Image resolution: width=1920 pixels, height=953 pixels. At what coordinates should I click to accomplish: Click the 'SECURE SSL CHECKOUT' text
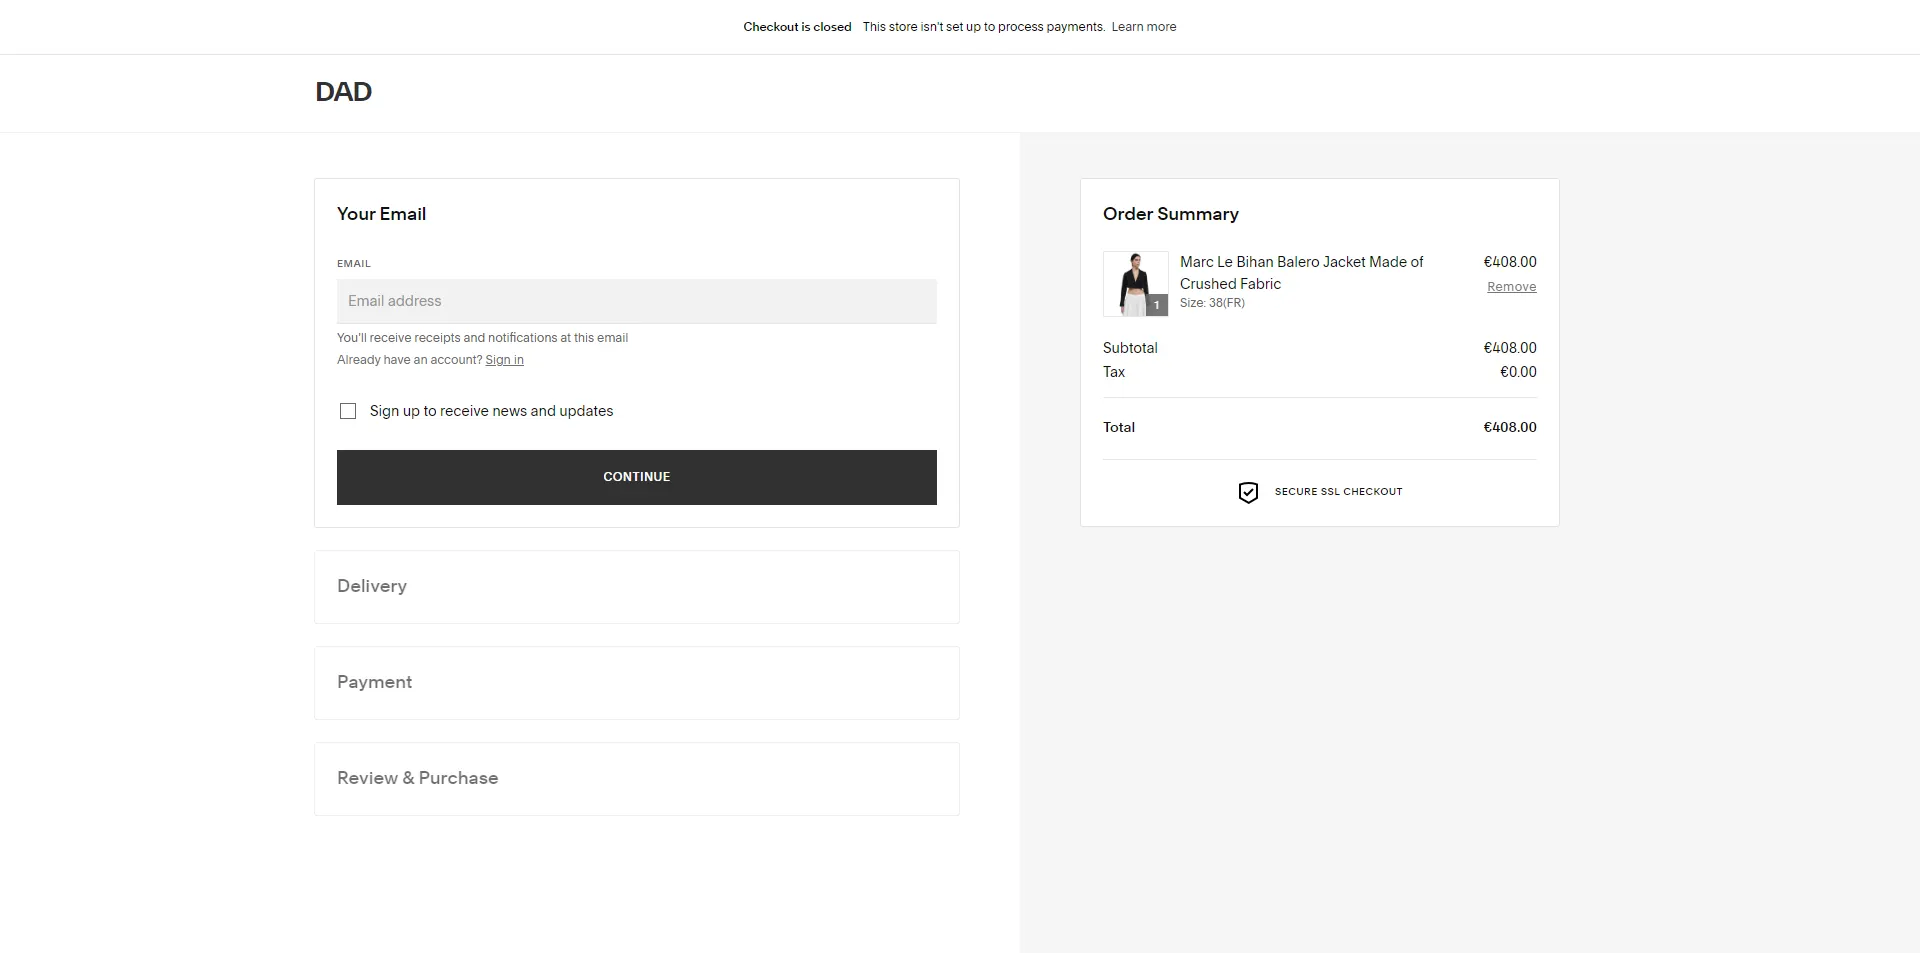(x=1338, y=492)
